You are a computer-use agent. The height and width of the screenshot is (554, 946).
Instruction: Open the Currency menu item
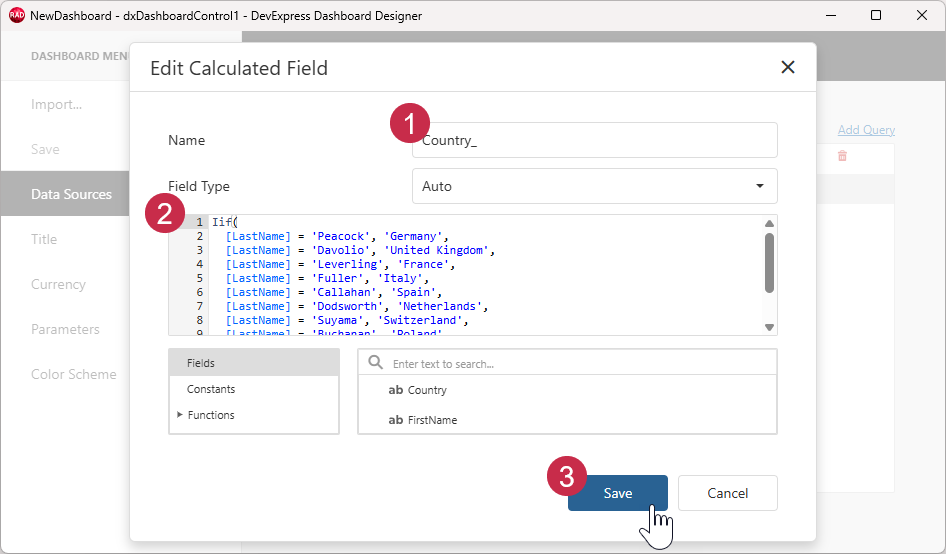tap(59, 284)
